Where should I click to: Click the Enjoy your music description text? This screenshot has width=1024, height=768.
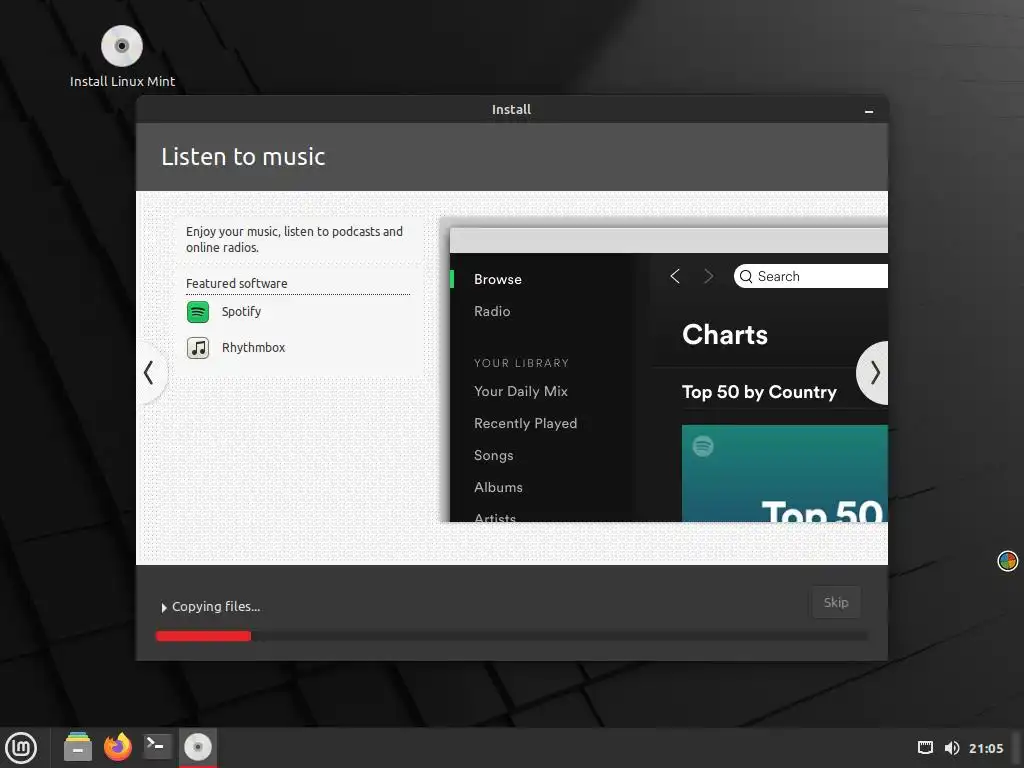click(x=294, y=240)
